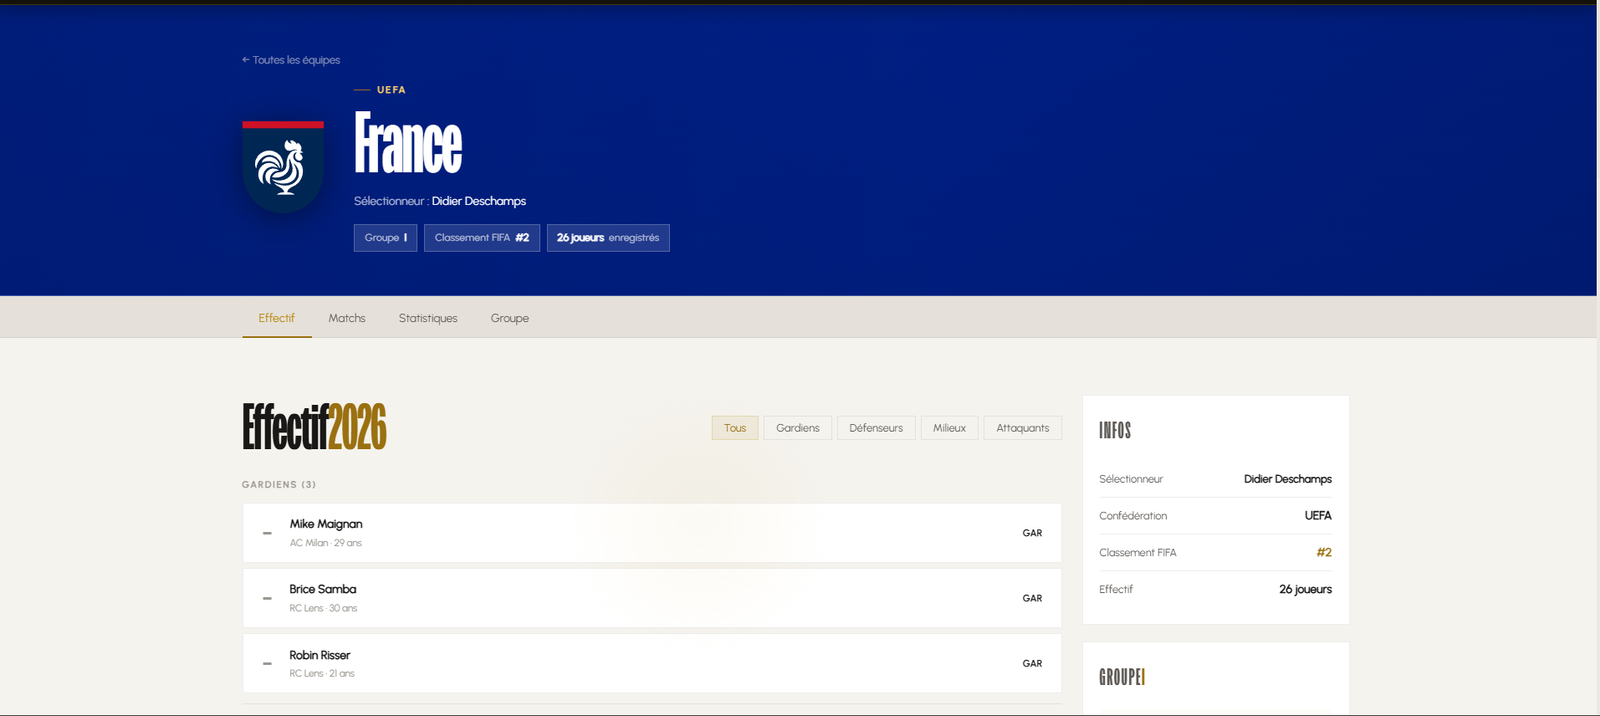Click the Groupe I heading in sidebar
Viewport: 1600px width, 716px height.
(1122, 677)
